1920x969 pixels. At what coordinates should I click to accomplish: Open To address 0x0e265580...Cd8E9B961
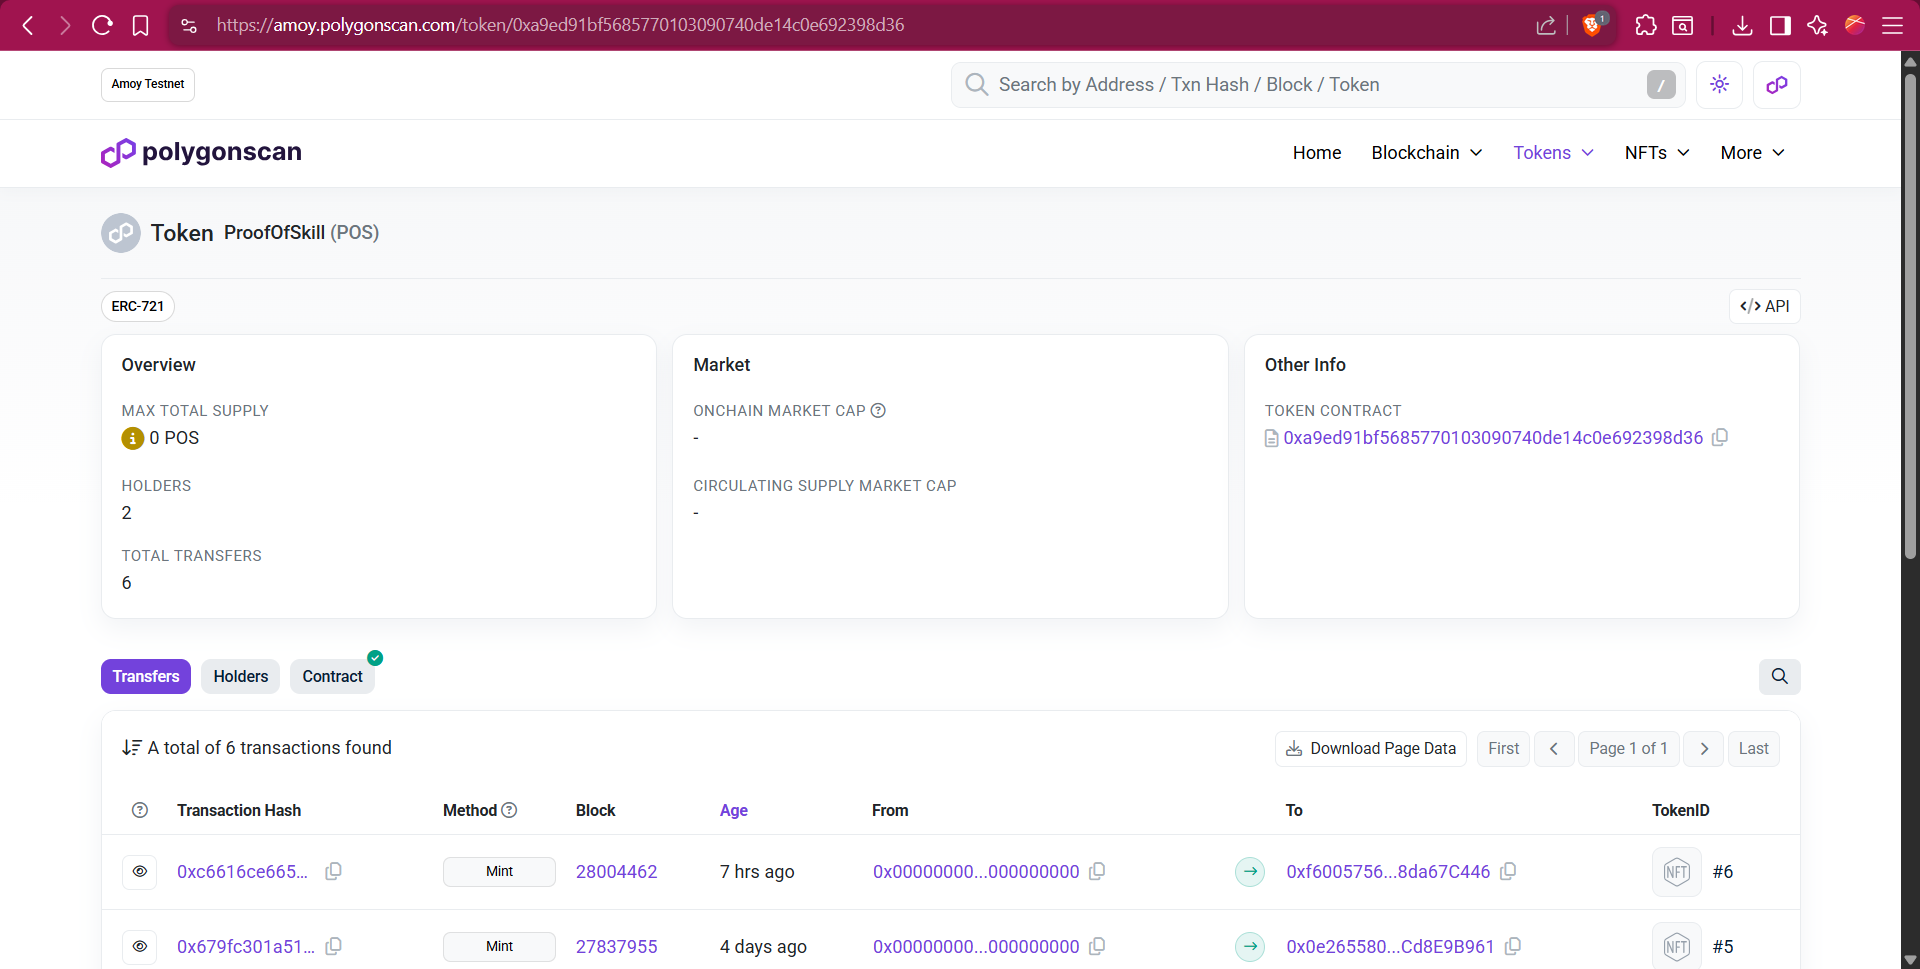click(x=1391, y=947)
